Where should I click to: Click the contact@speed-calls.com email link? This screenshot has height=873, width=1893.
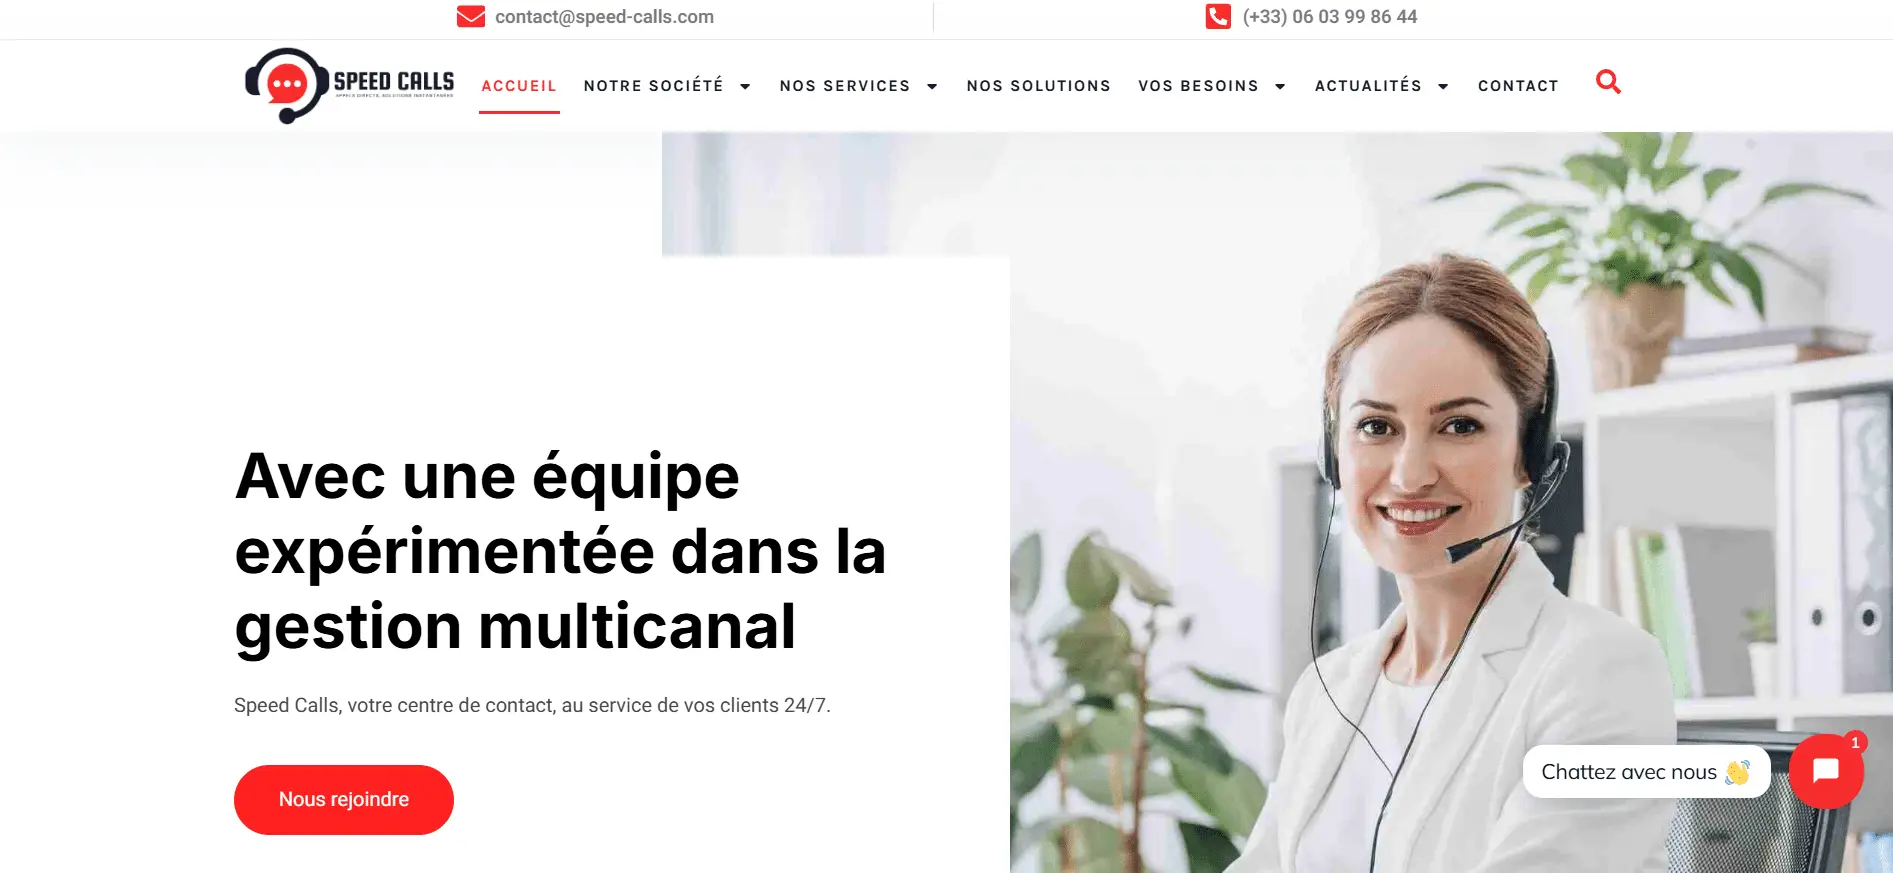point(604,17)
